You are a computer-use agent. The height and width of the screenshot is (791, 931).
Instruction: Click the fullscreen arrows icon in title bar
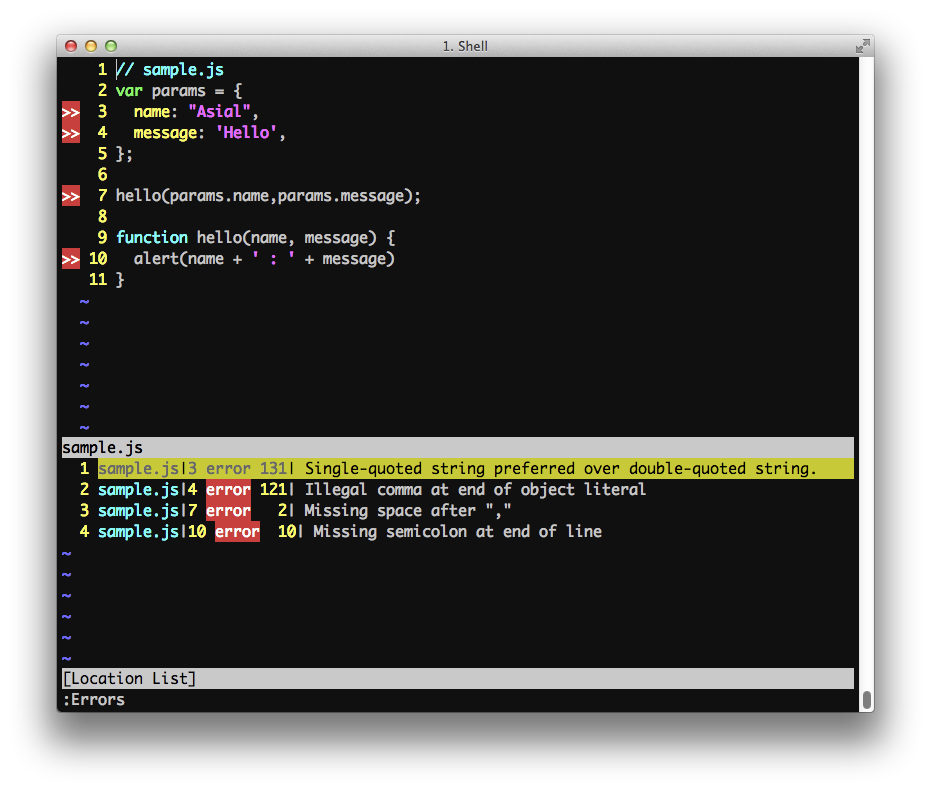pyautogui.click(x=862, y=46)
